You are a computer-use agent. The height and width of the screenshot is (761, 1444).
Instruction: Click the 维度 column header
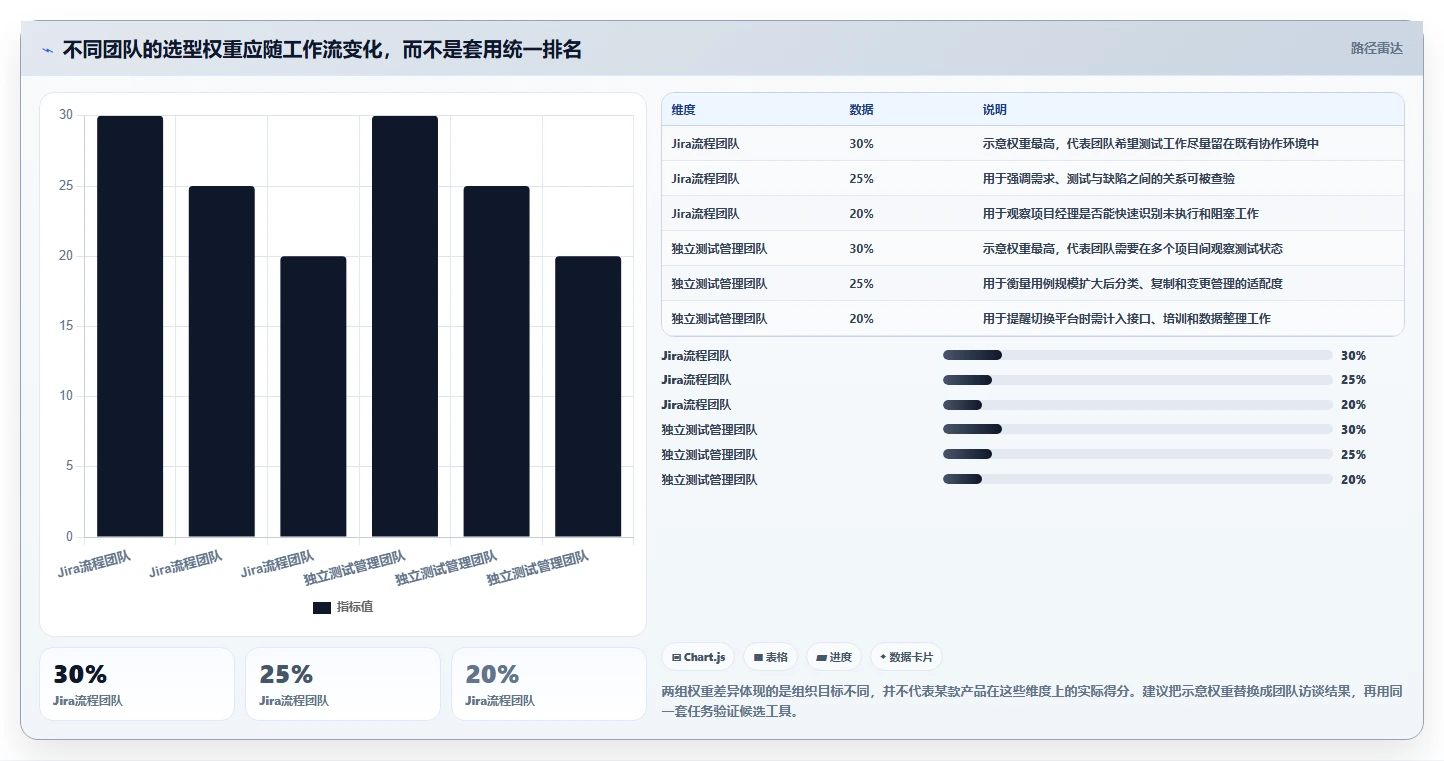[x=684, y=110]
